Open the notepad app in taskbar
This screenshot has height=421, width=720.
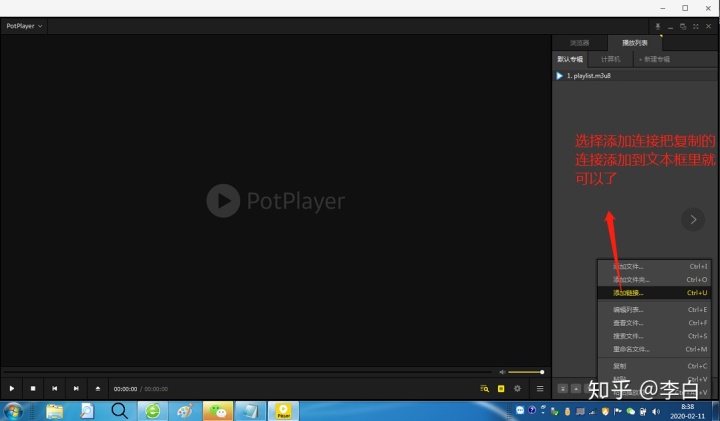click(x=250, y=411)
